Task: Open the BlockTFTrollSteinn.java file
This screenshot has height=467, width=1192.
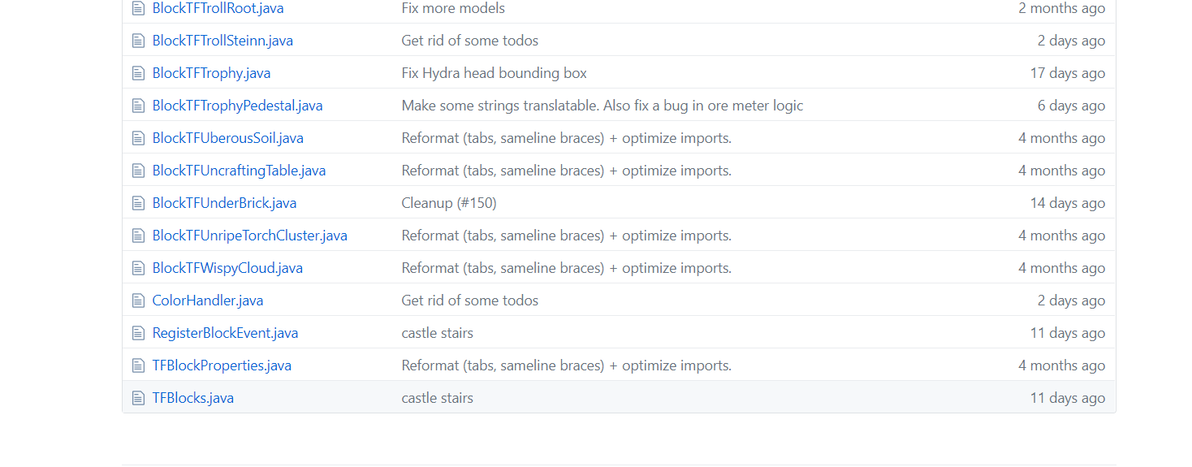Action: tap(222, 41)
